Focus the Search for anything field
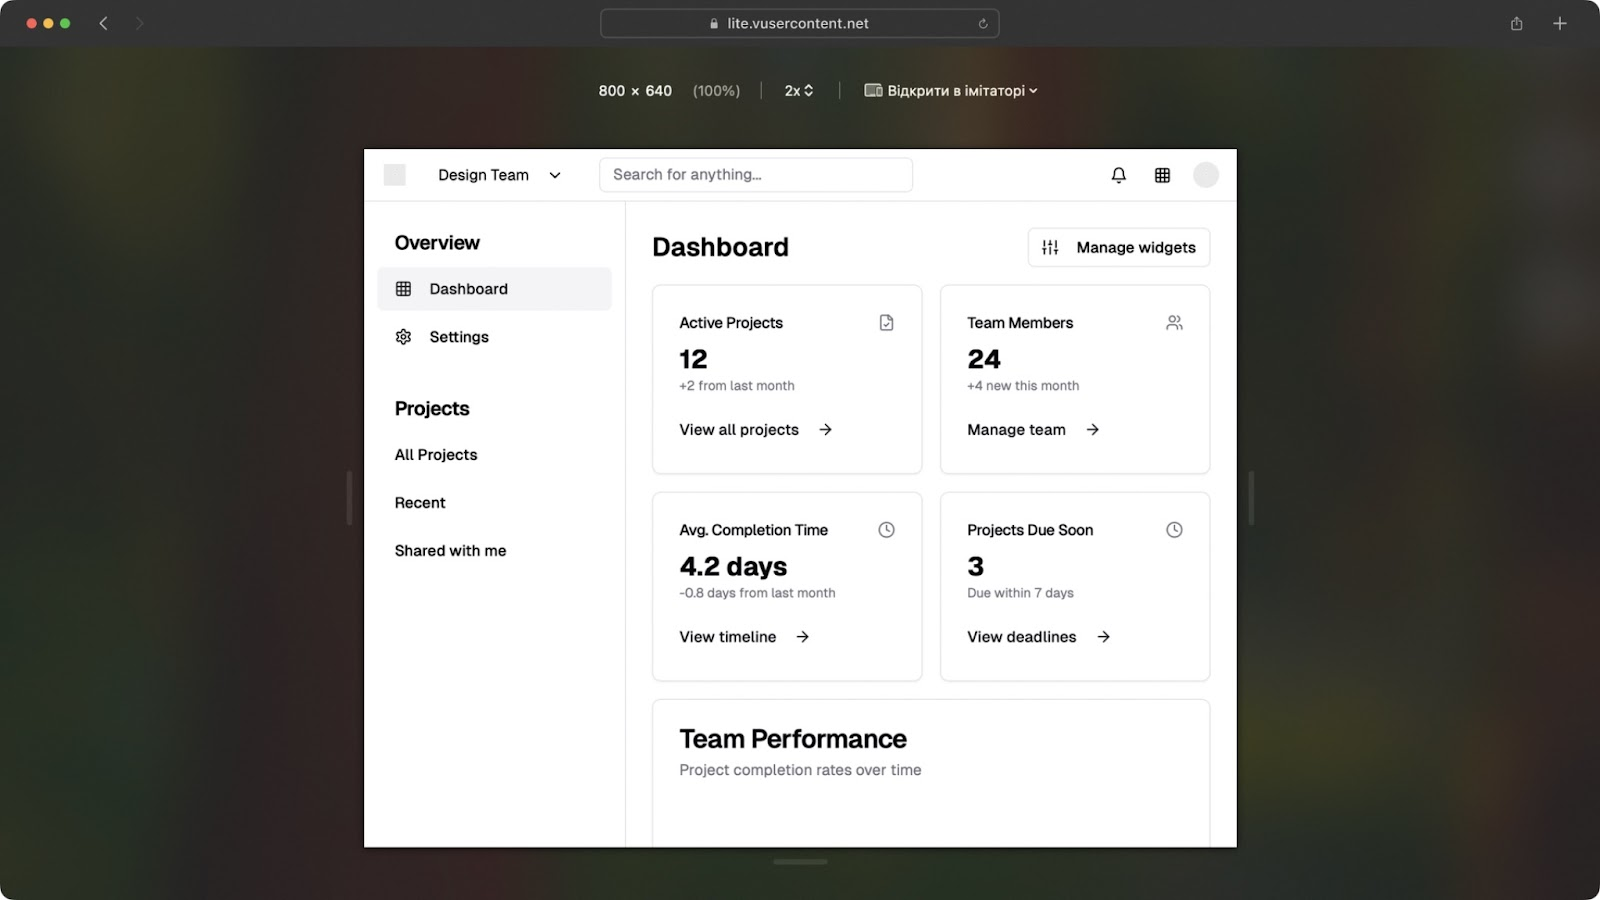Image resolution: width=1600 pixels, height=900 pixels. [755, 175]
